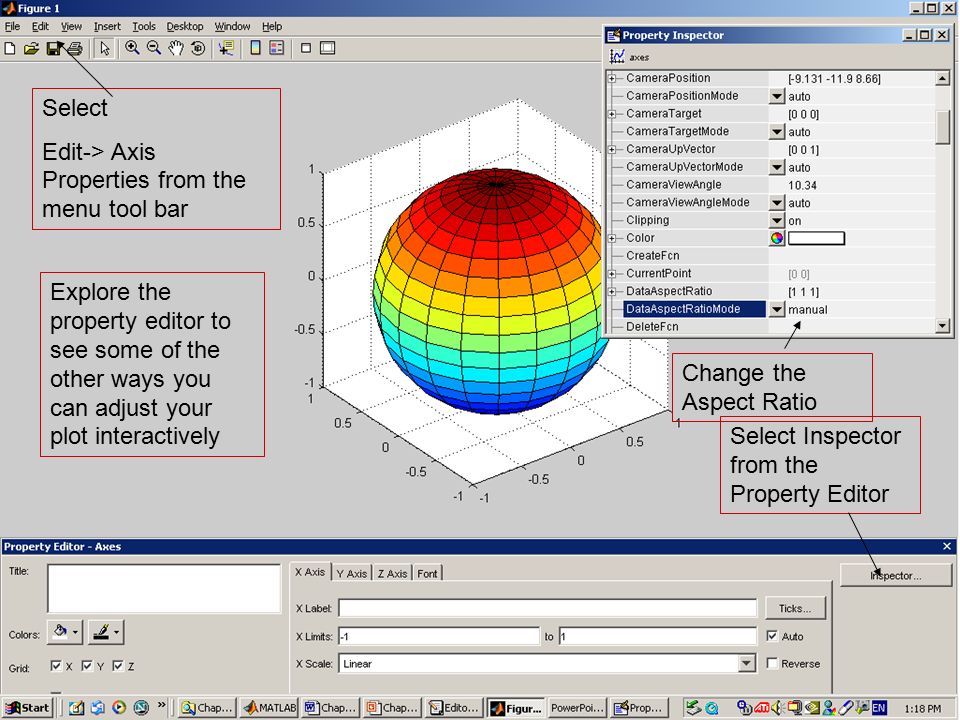Print the figure with the printer icon
The image size is (960, 720).
(75, 48)
